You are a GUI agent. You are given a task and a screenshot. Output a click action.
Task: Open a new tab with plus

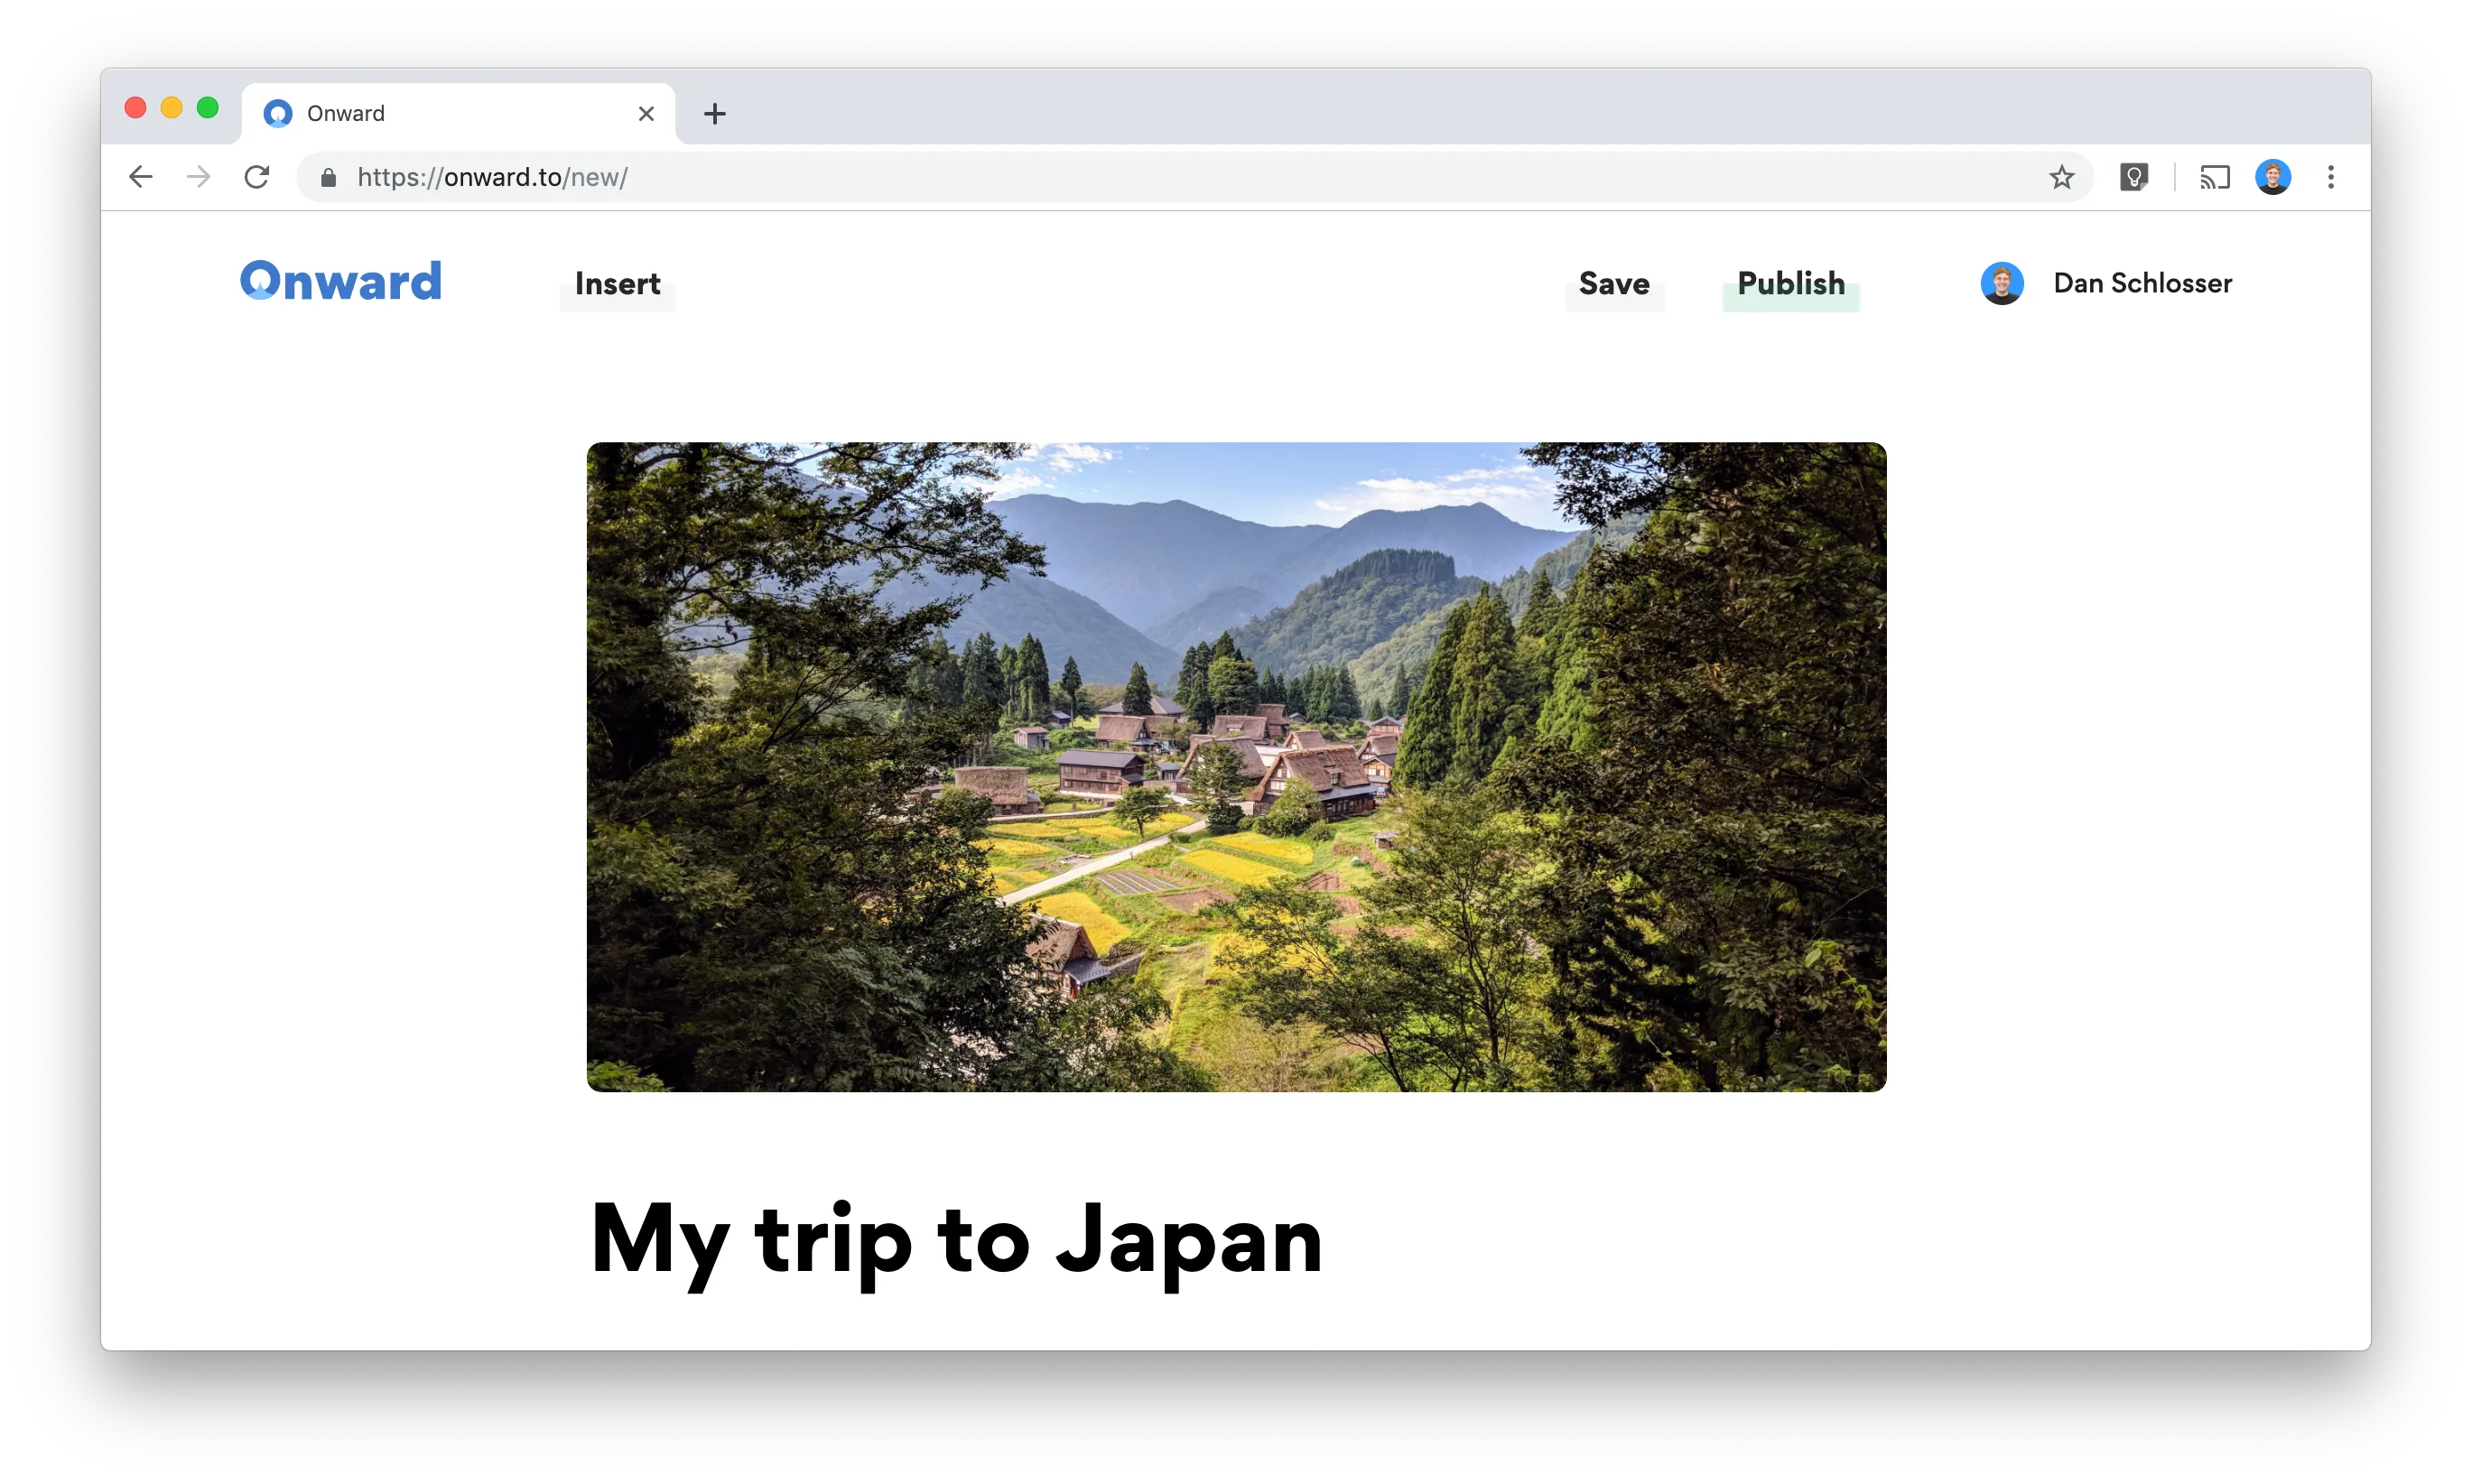click(714, 114)
